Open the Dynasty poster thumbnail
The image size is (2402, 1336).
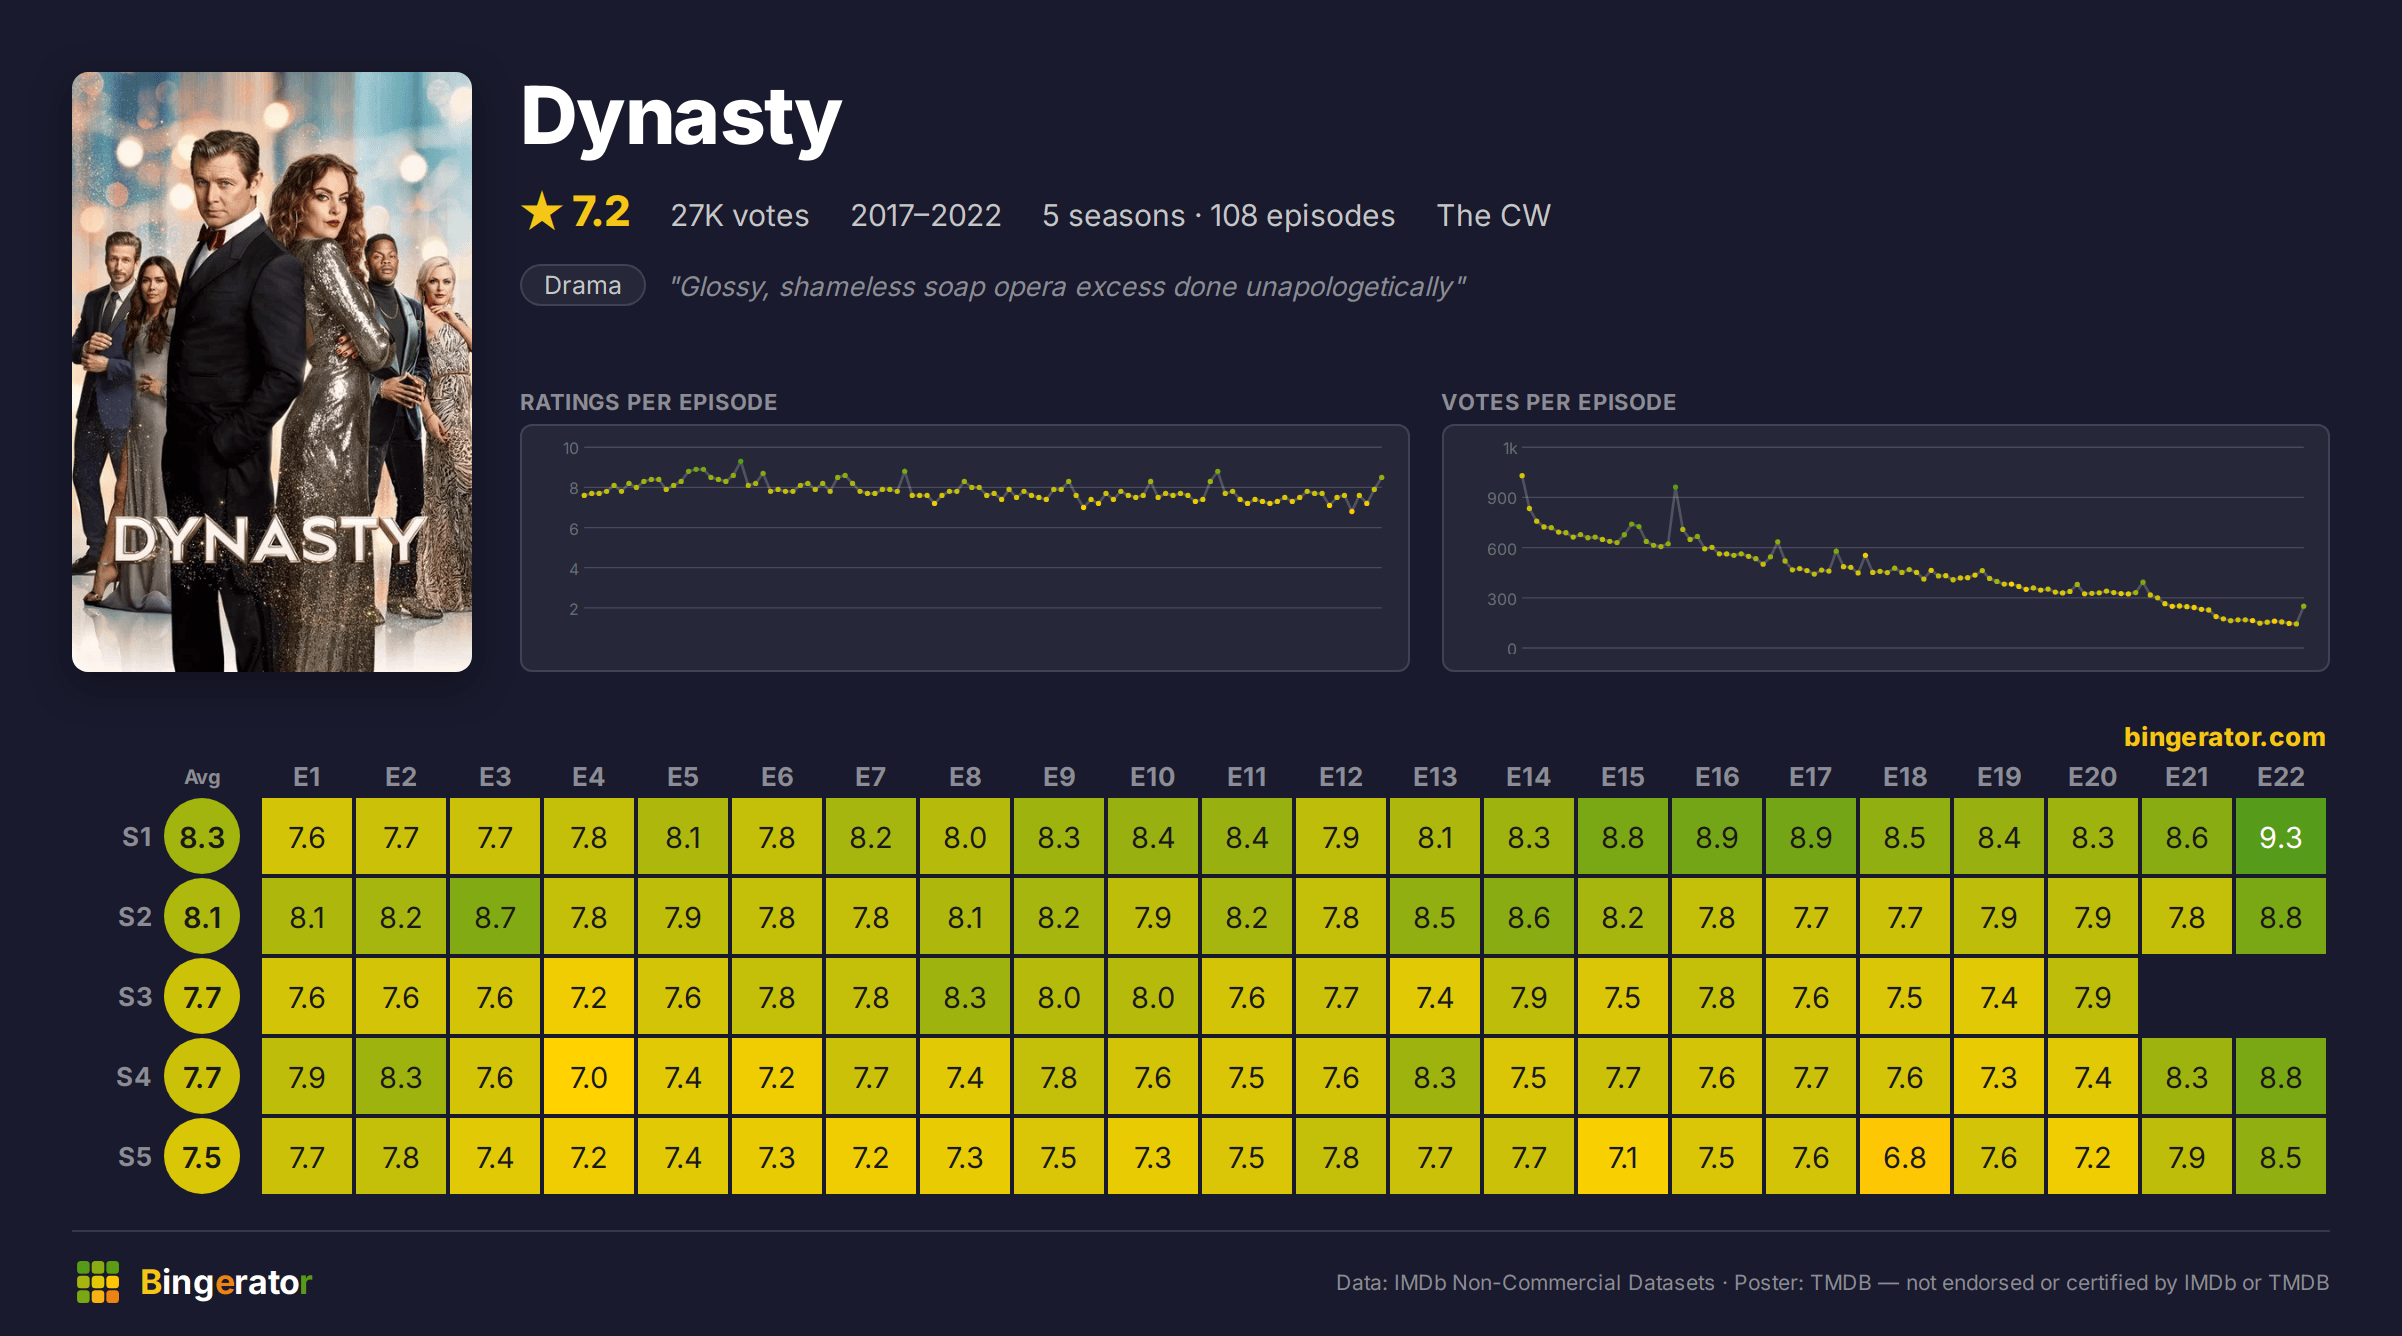coord(272,372)
